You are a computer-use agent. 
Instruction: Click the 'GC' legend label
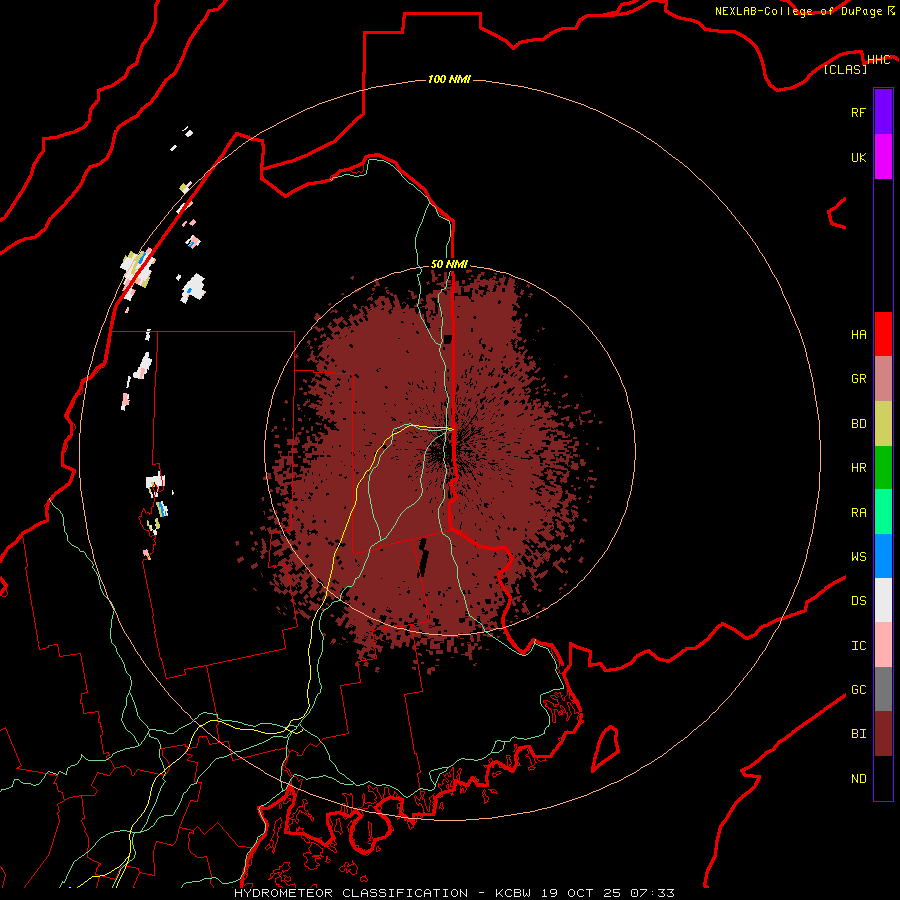[x=858, y=689]
